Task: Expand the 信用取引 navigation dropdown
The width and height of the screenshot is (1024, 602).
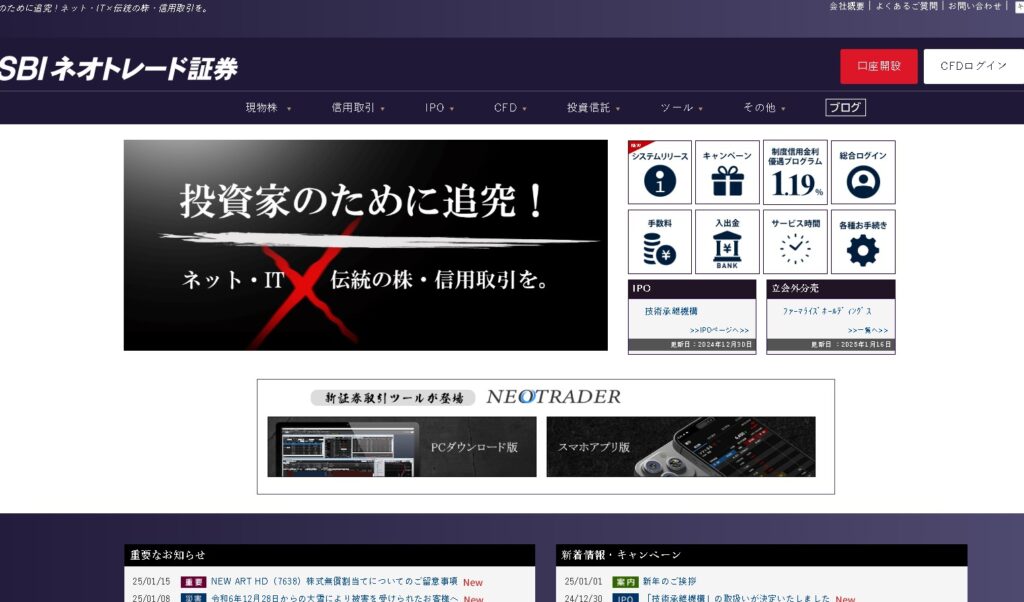Action: coord(358,108)
